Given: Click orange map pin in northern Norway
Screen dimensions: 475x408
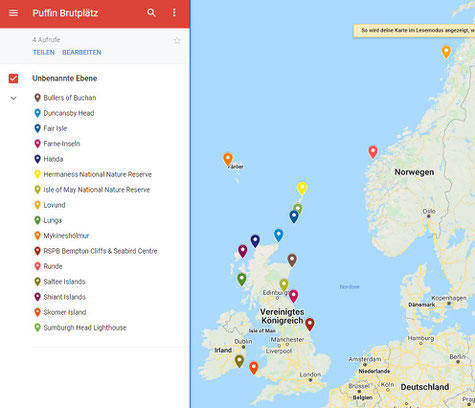Looking at the screenshot, I should (446, 51).
